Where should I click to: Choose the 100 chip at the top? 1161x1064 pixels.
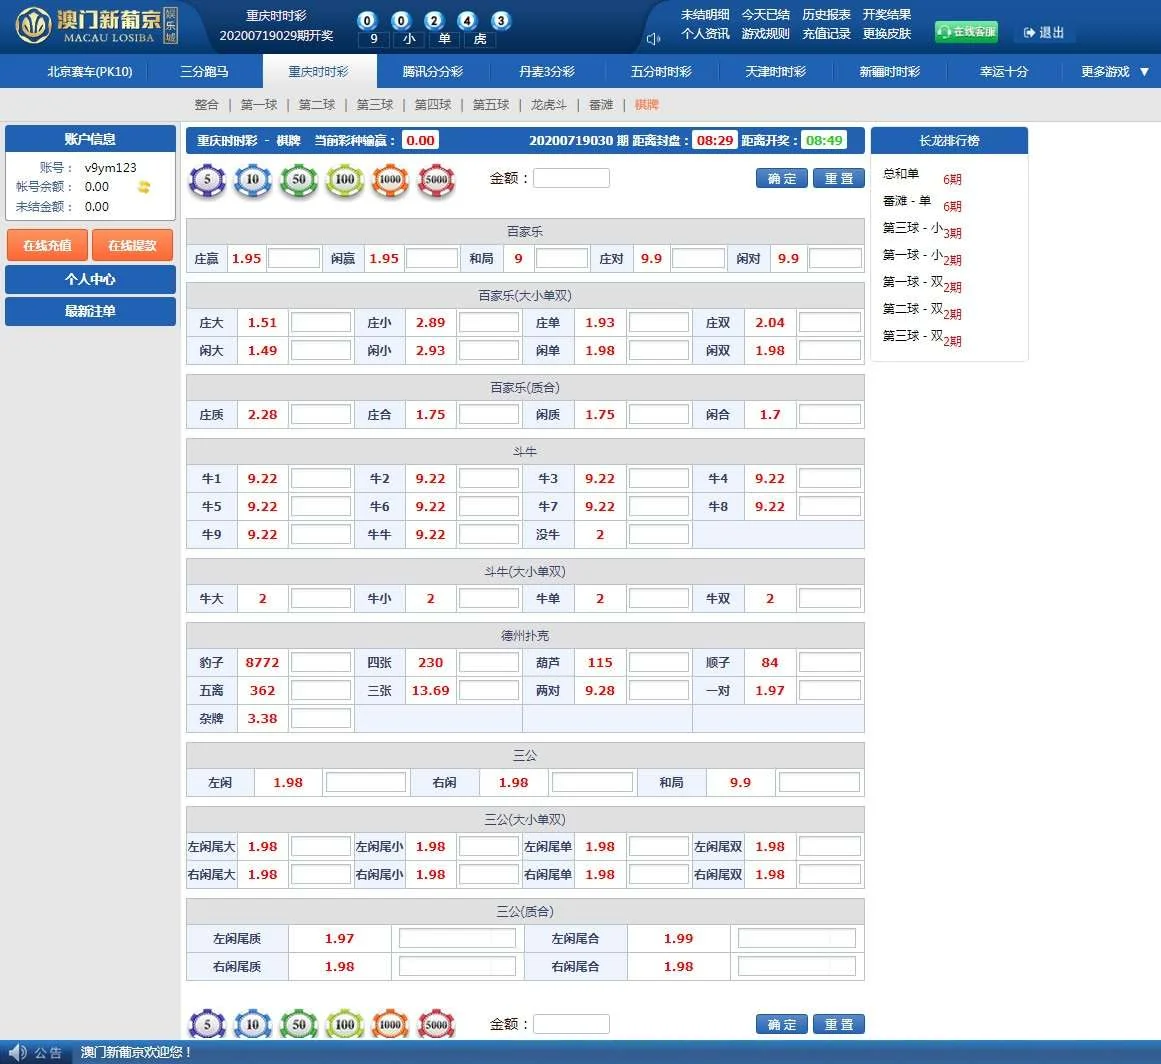[344, 180]
